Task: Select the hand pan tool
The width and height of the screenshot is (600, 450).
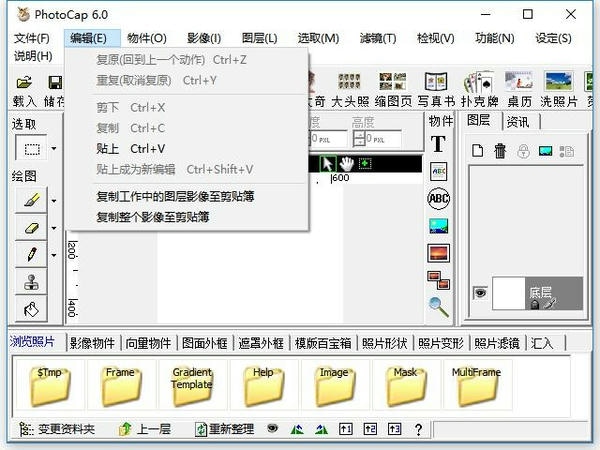Action: point(347,164)
